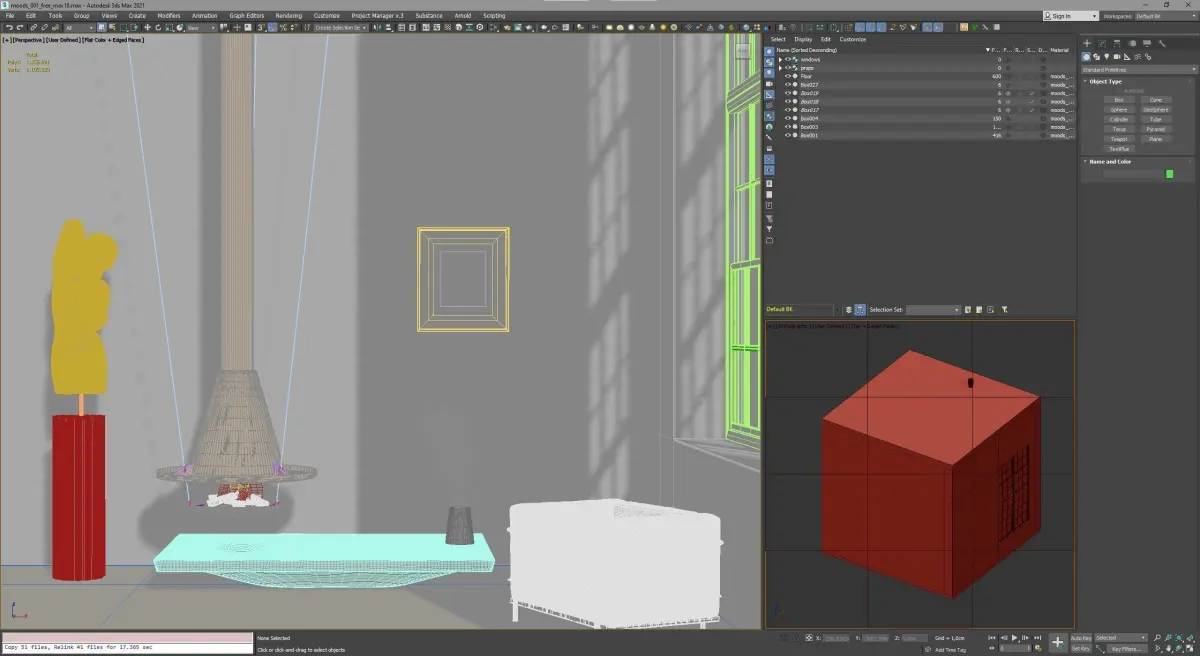Toggle visibility eye of Box003
The height and width of the screenshot is (656, 1200).
click(x=788, y=126)
